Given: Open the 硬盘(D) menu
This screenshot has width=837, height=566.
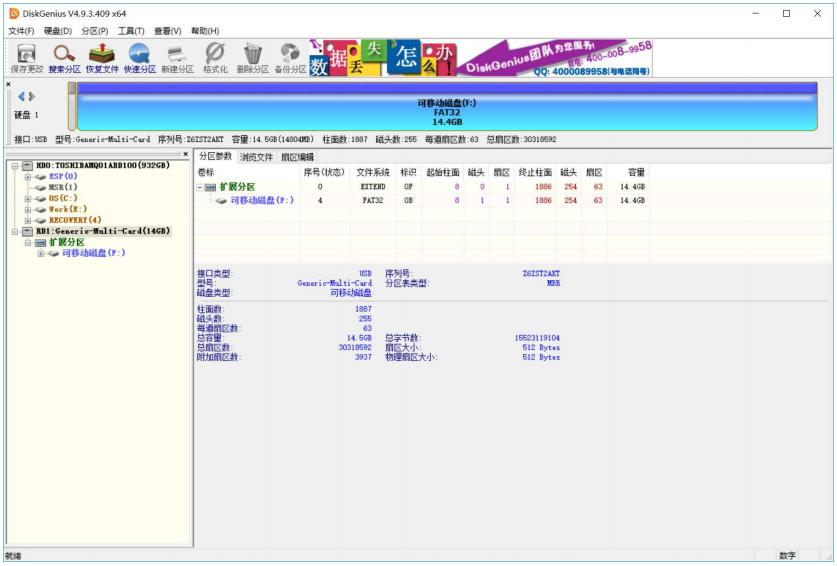Looking at the screenshot, I should [58, 31].
